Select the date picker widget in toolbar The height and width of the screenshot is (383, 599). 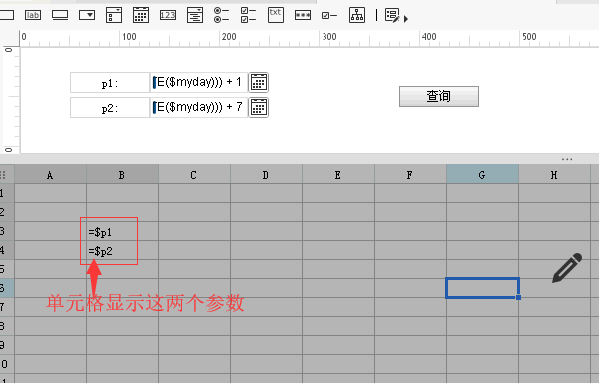(141, 15)
